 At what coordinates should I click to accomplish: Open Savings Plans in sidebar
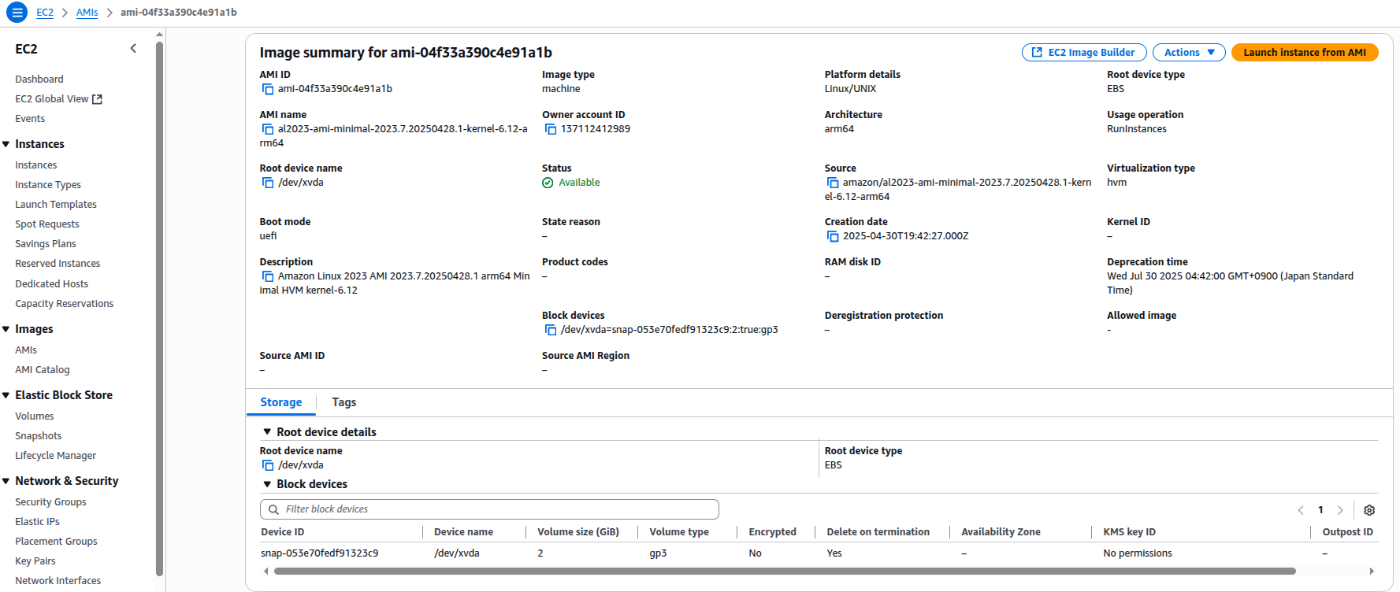tap(45, 244)
